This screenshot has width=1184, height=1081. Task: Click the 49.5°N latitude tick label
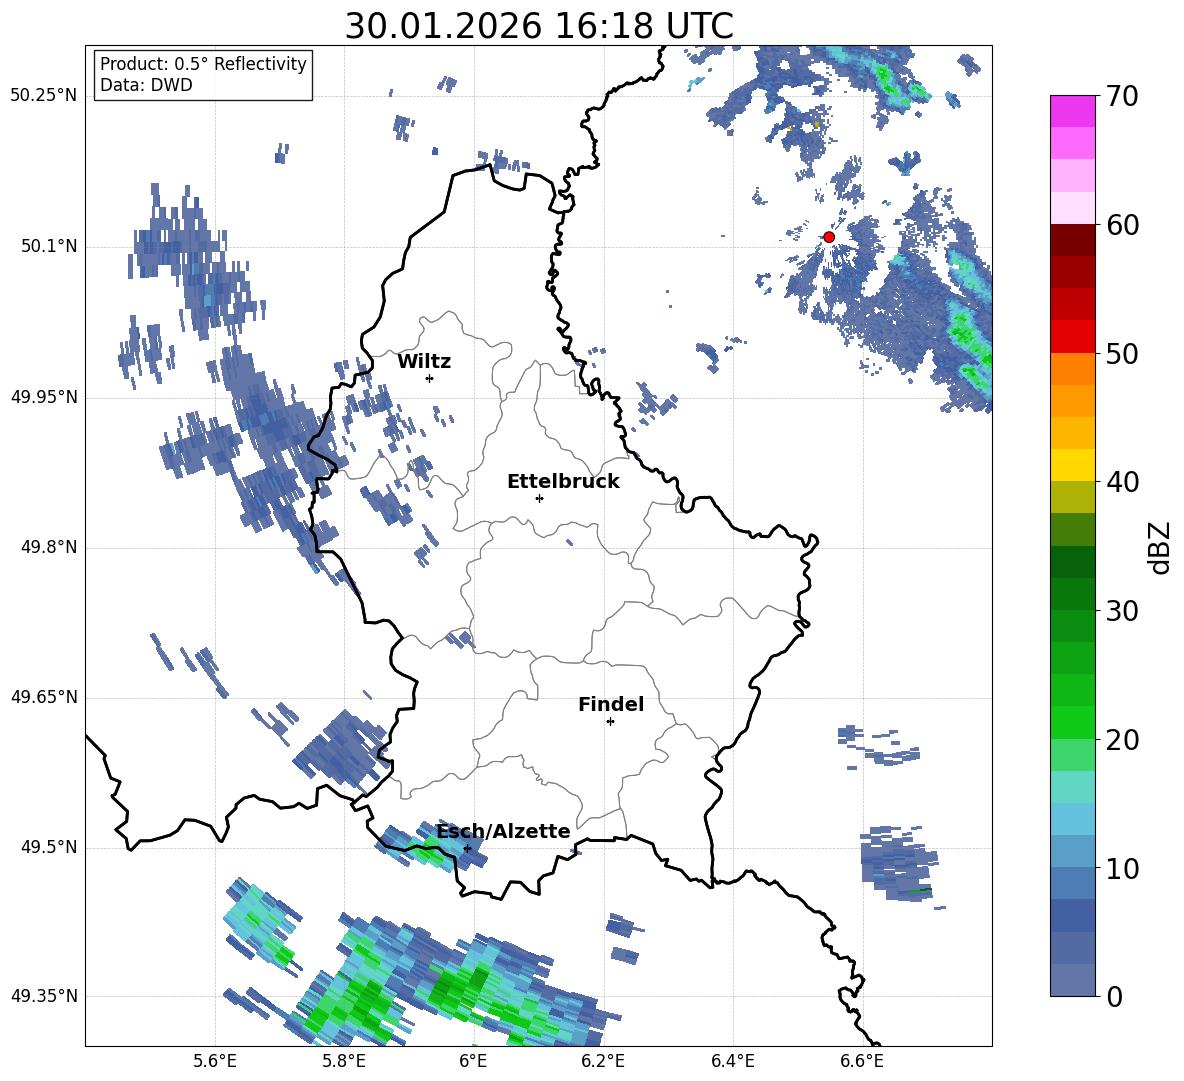[49, 847]
